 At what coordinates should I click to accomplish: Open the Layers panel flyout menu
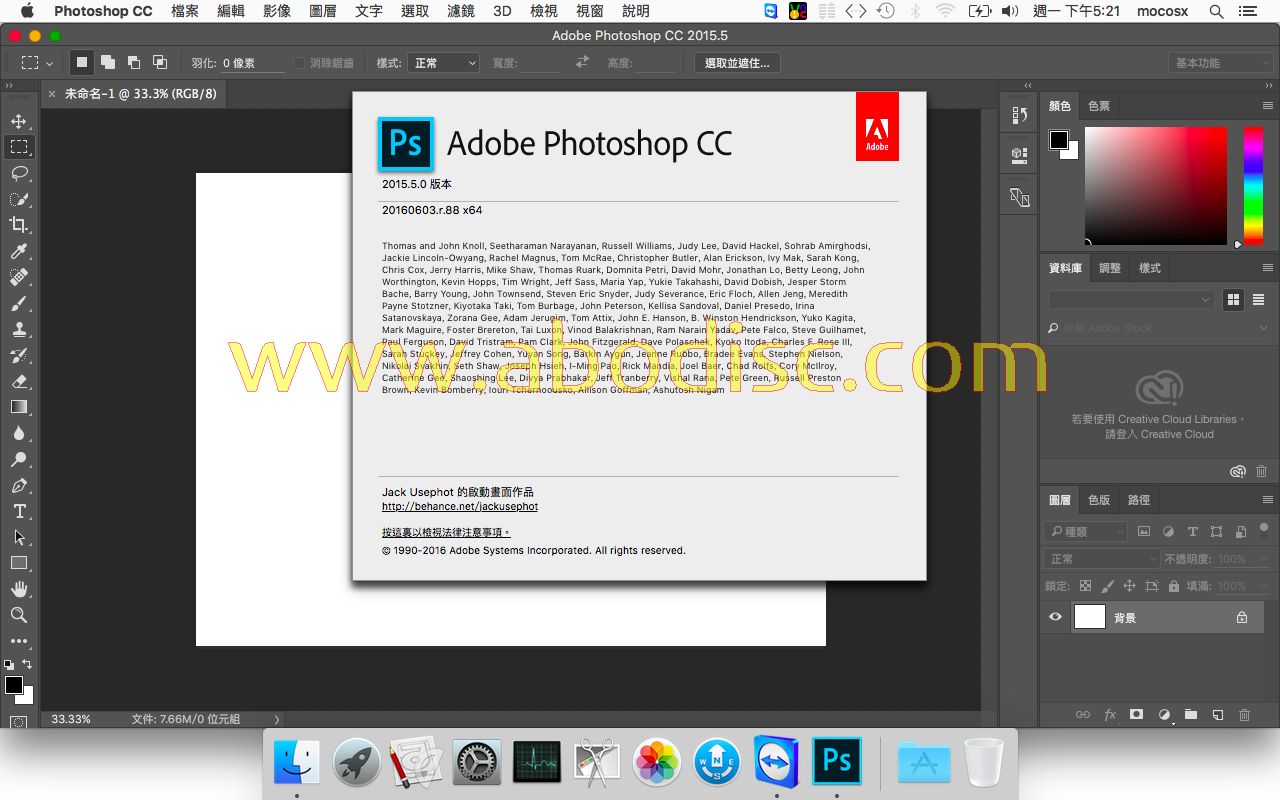coord(1268,500)
